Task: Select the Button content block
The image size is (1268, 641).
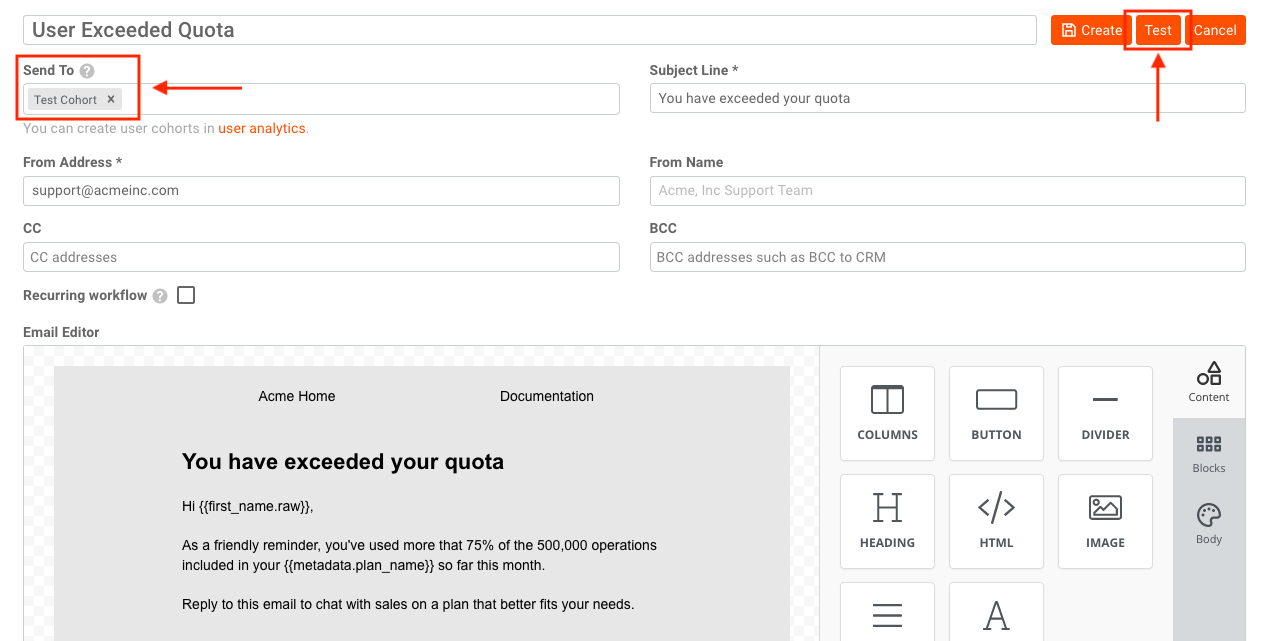Action: pos(996,413)
